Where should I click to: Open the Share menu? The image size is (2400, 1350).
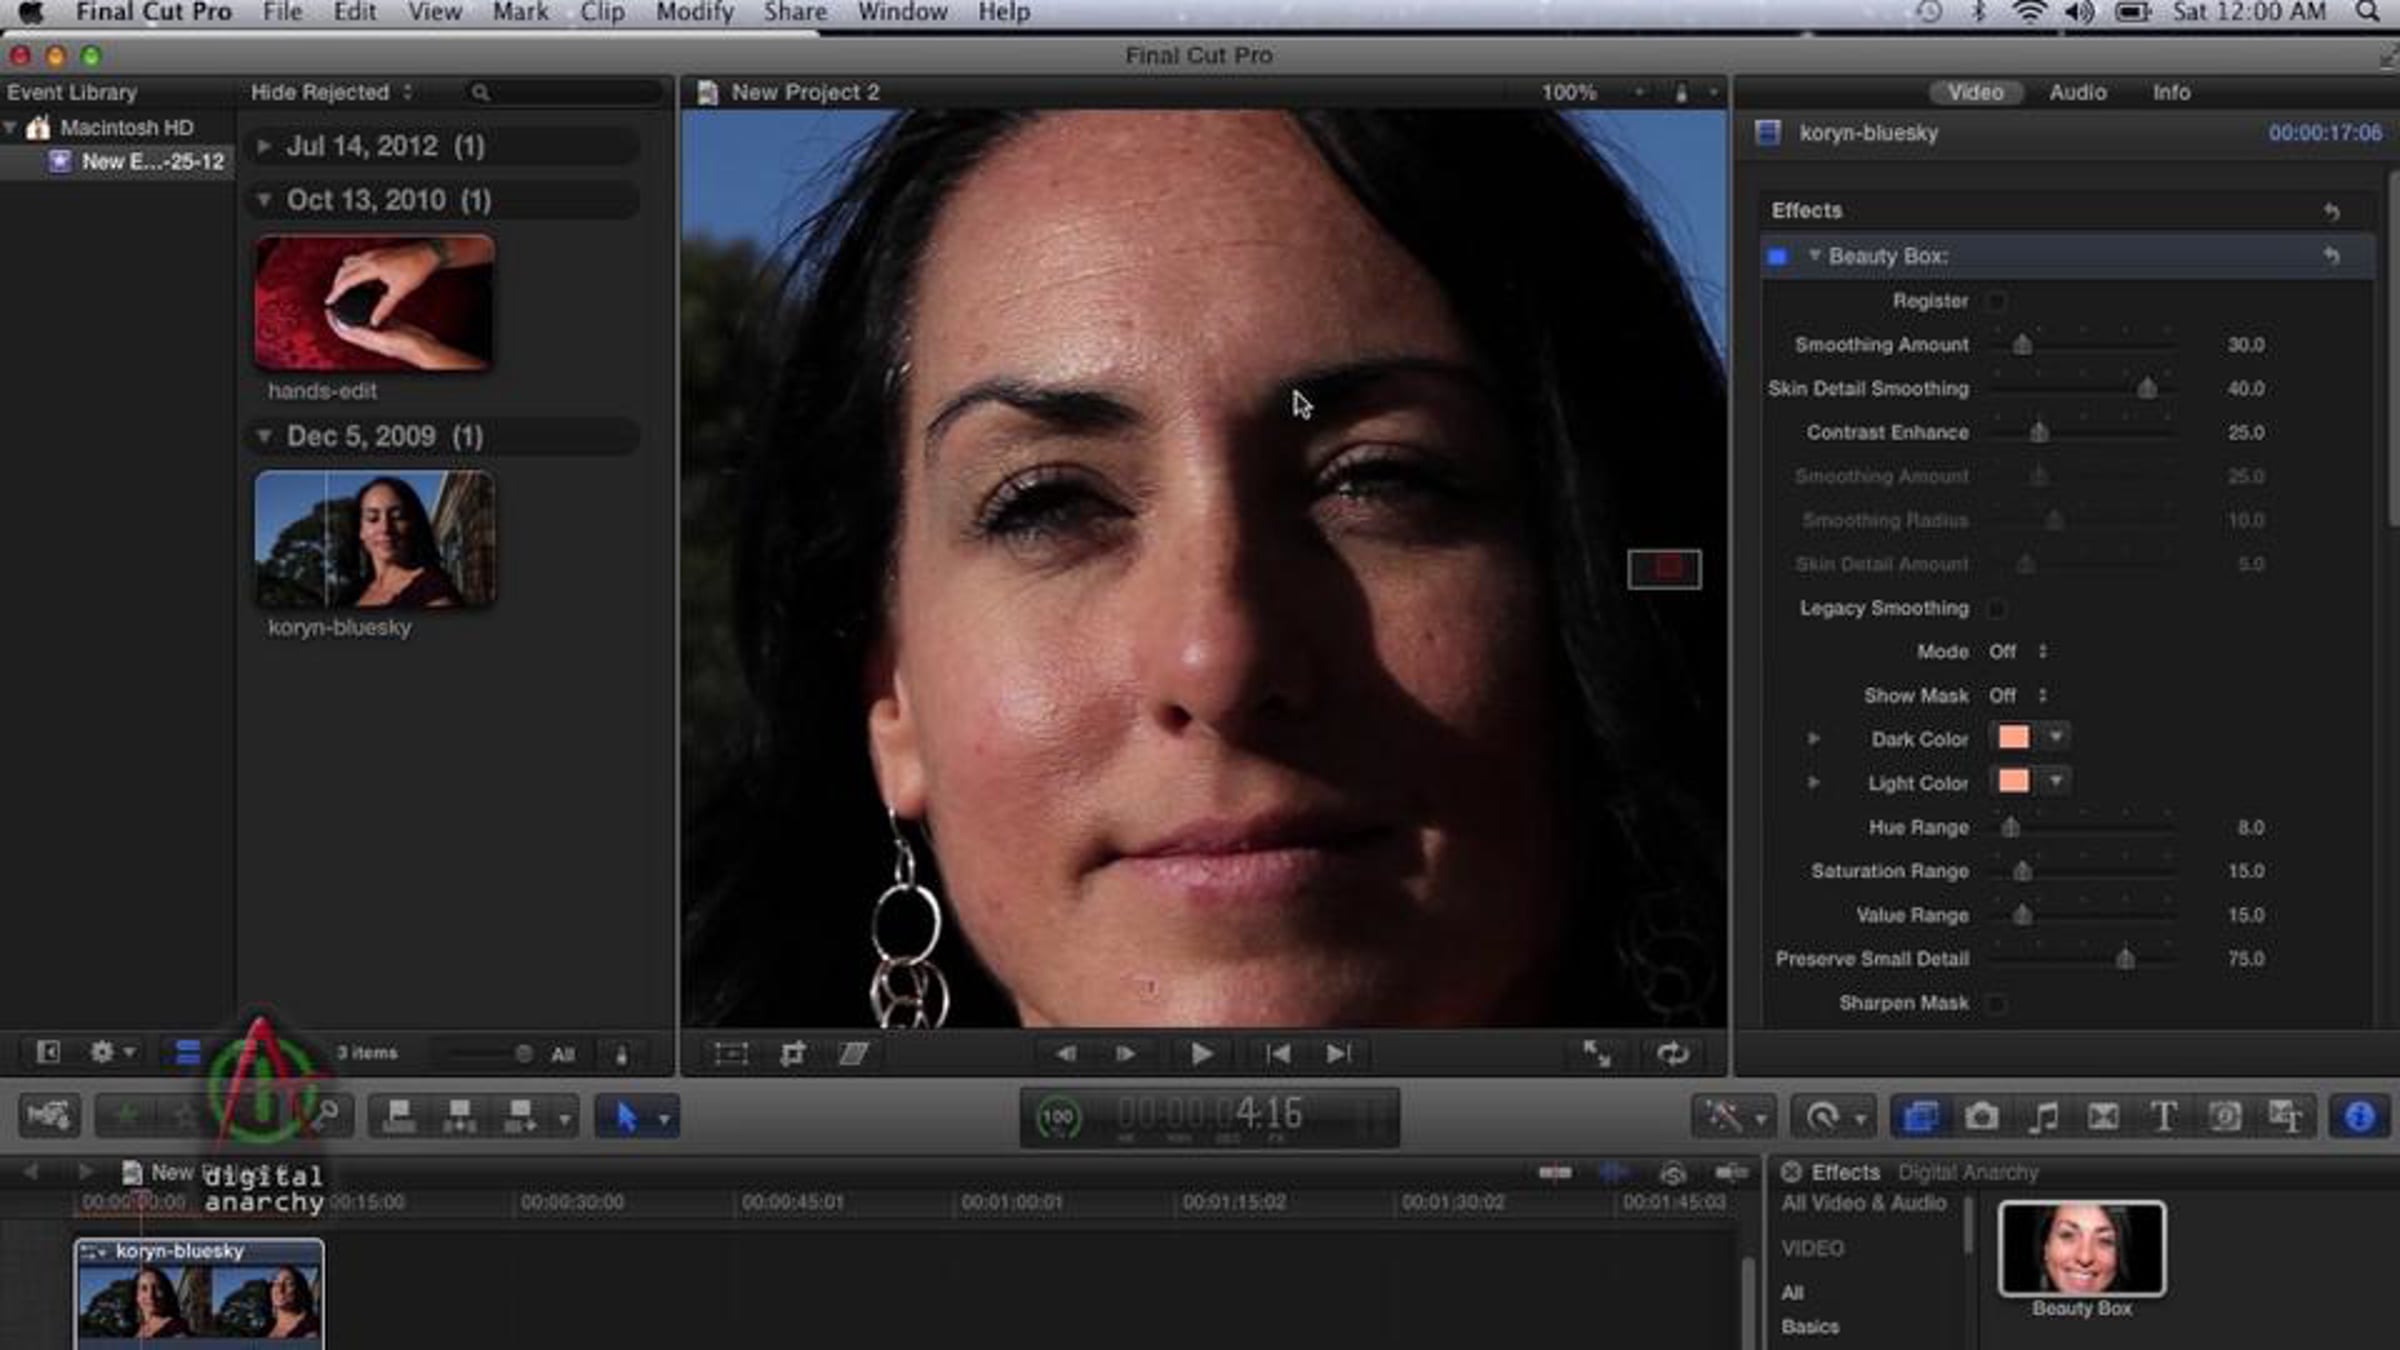coord(795,13)
